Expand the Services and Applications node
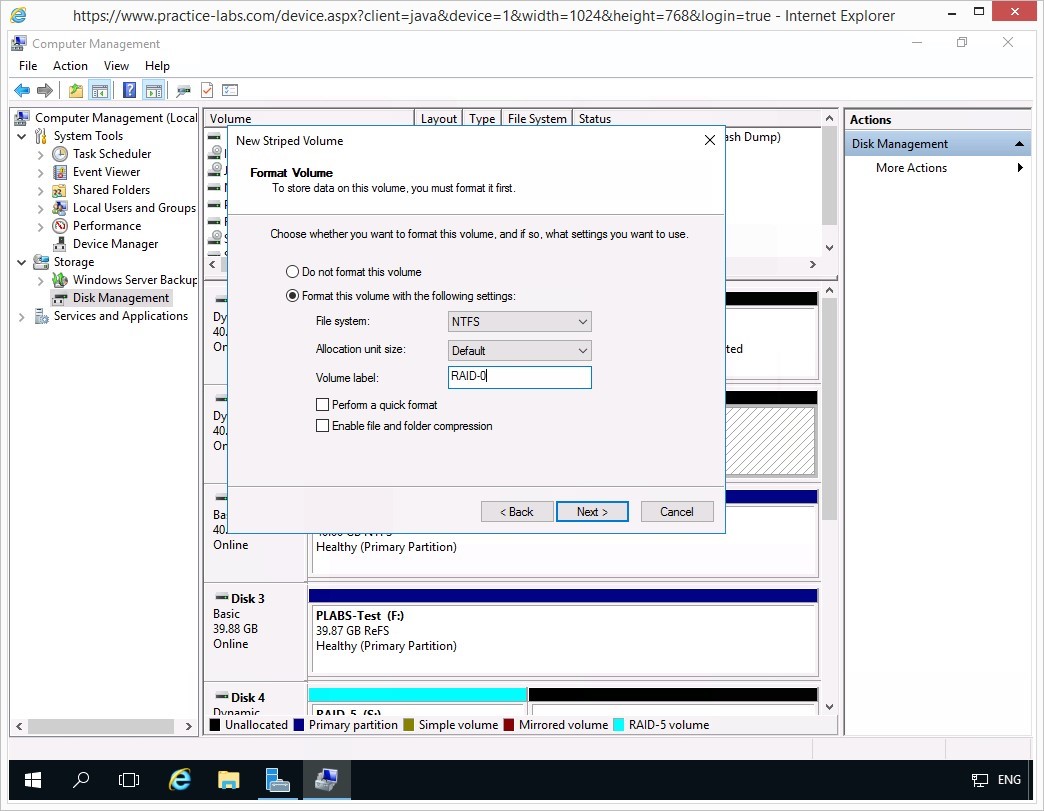 pos(23,317)
